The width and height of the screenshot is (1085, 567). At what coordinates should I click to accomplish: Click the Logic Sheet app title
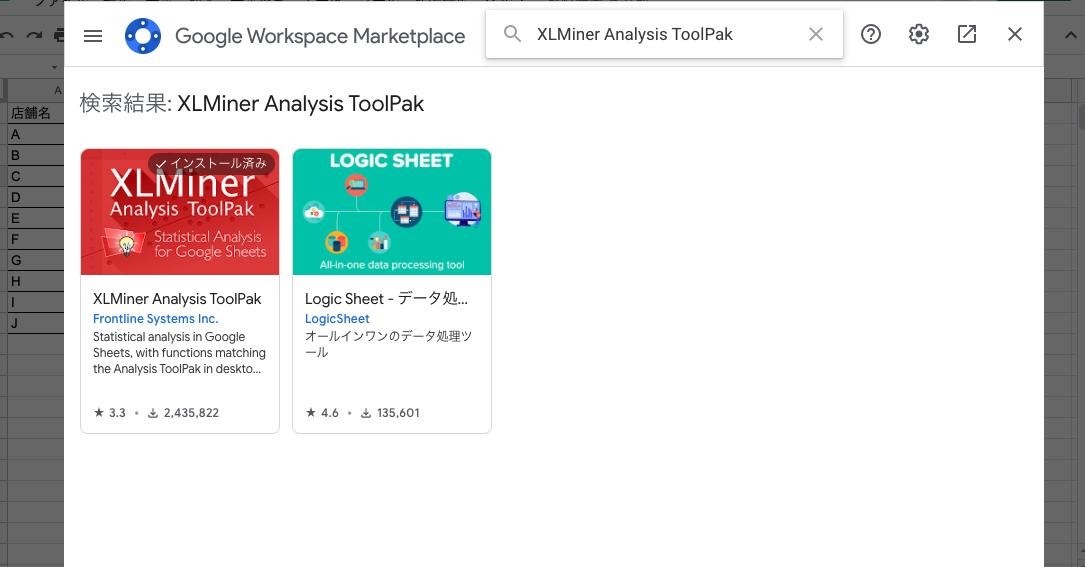tap(386, 298)
